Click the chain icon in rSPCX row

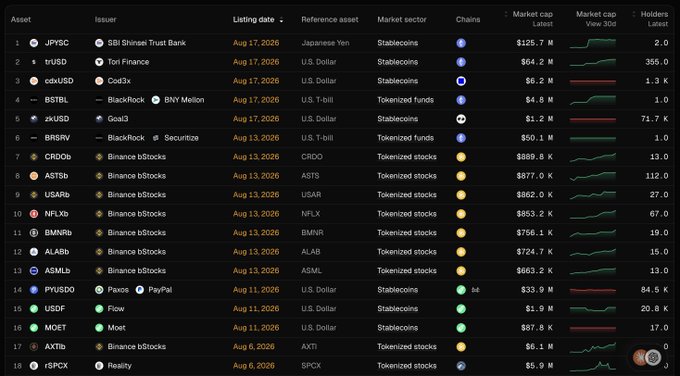click(461, 366)
